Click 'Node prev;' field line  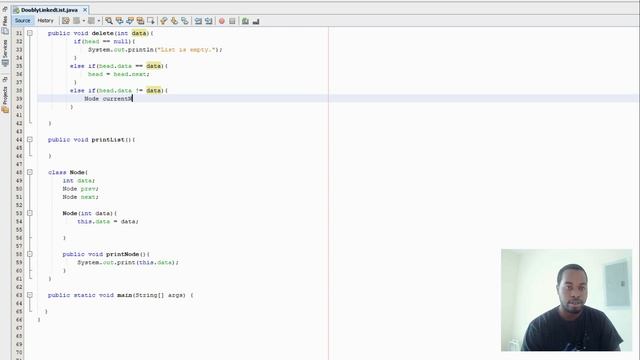click(x=80, y=189)
